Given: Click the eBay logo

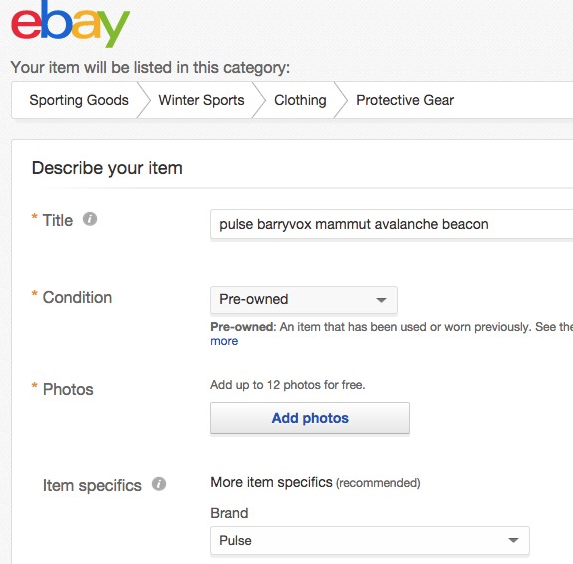Looking at the screenshot, I should pos(71,23).
